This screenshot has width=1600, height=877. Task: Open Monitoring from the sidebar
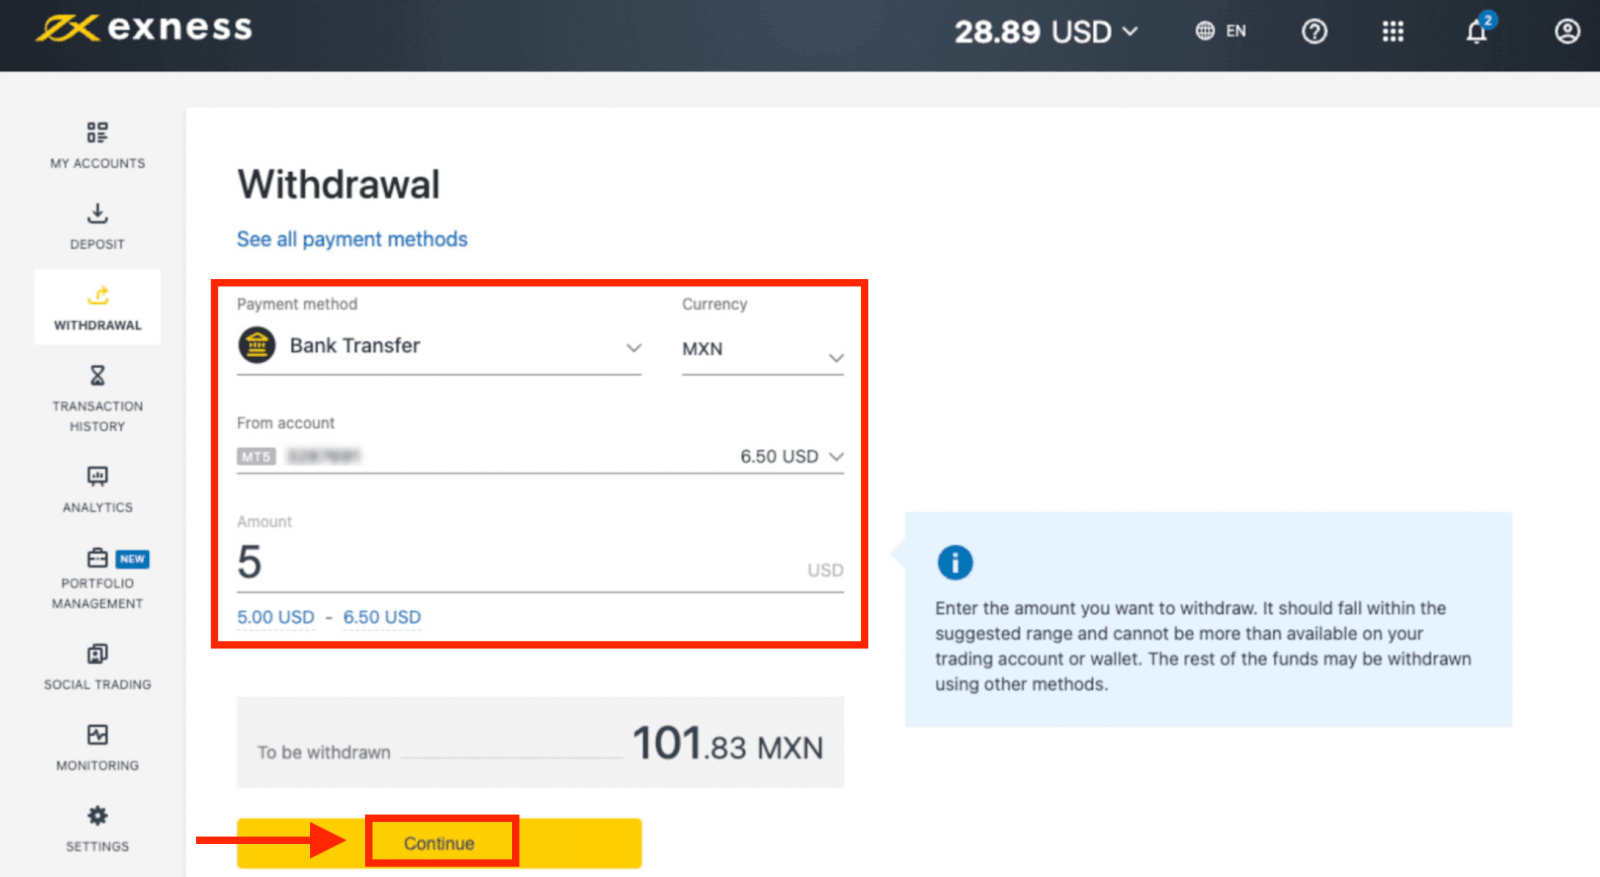(97, 747)
